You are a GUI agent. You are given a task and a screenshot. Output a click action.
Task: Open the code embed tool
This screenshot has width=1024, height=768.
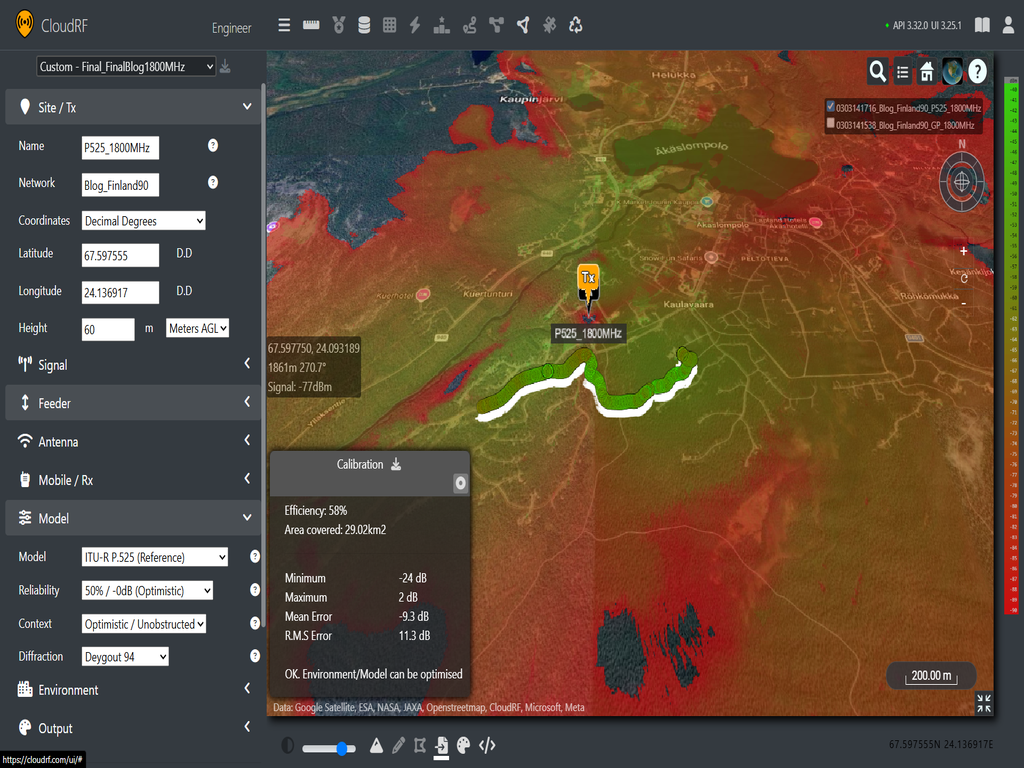pos(488,745)
